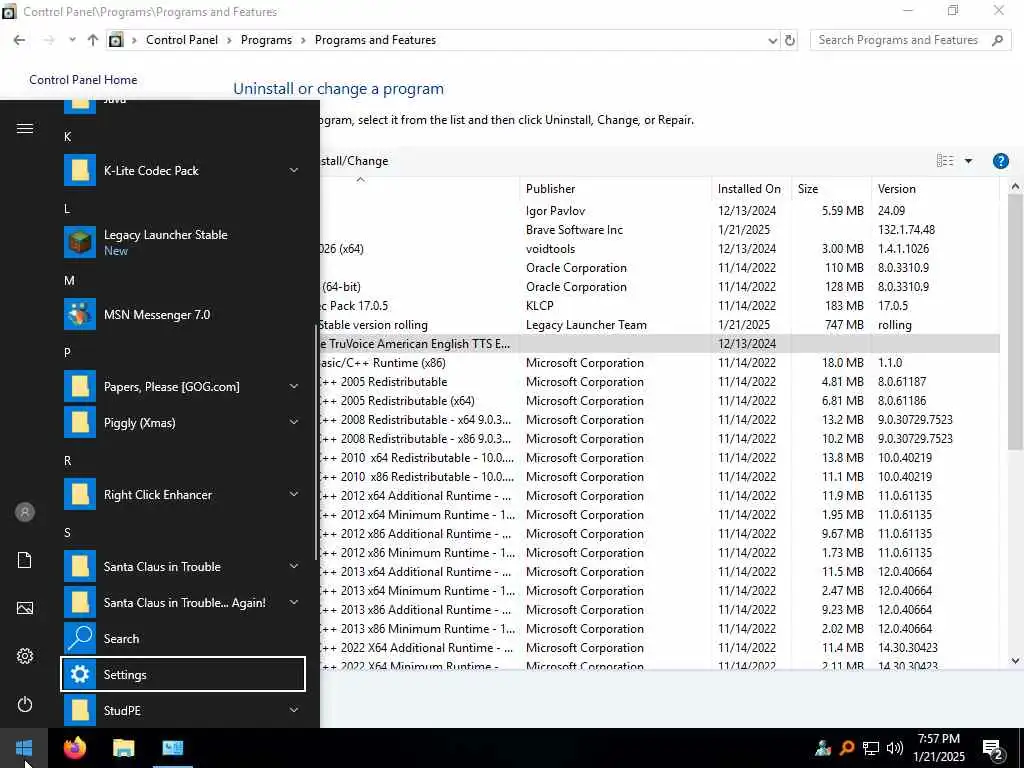This screenshot has width=1024, height=768.
Task: Click the Refresh button in address bar
Action: pos(790,40)
